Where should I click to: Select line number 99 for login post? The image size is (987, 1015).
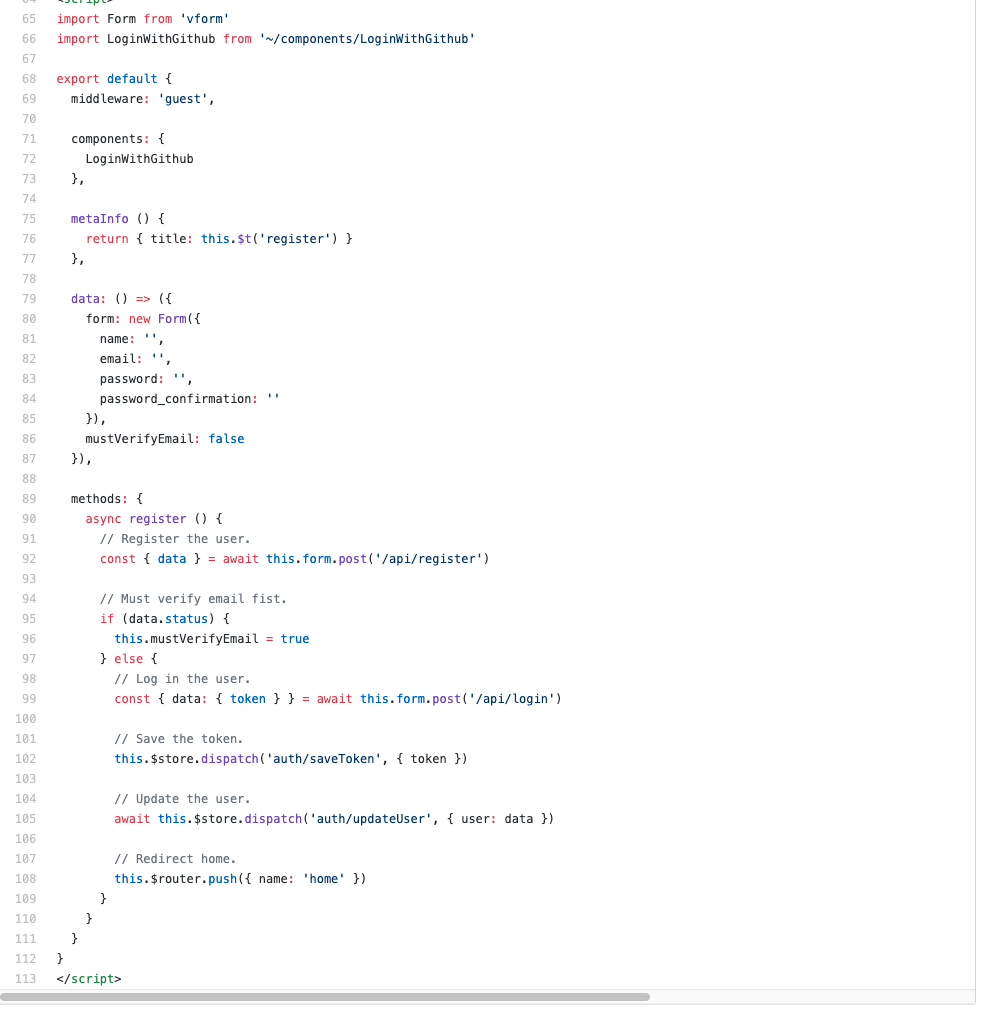pos(28,698)
